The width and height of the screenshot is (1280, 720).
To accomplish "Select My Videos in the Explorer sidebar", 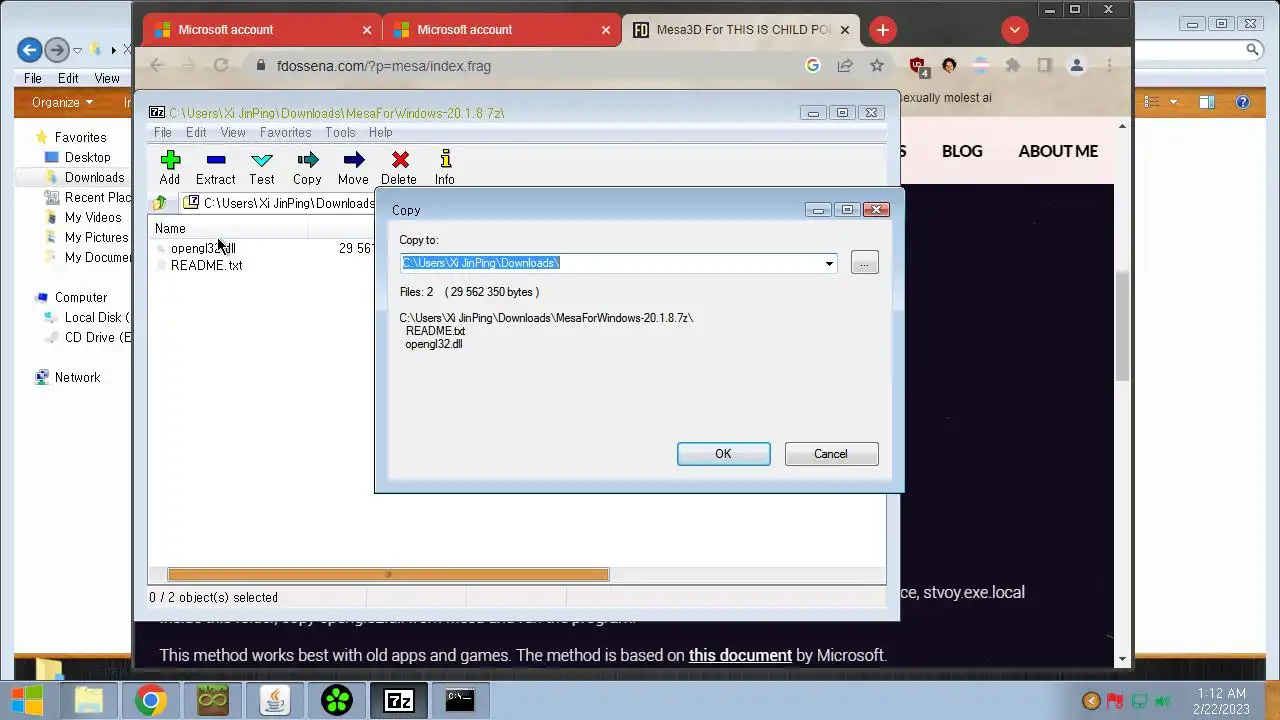I will point(92,218).
